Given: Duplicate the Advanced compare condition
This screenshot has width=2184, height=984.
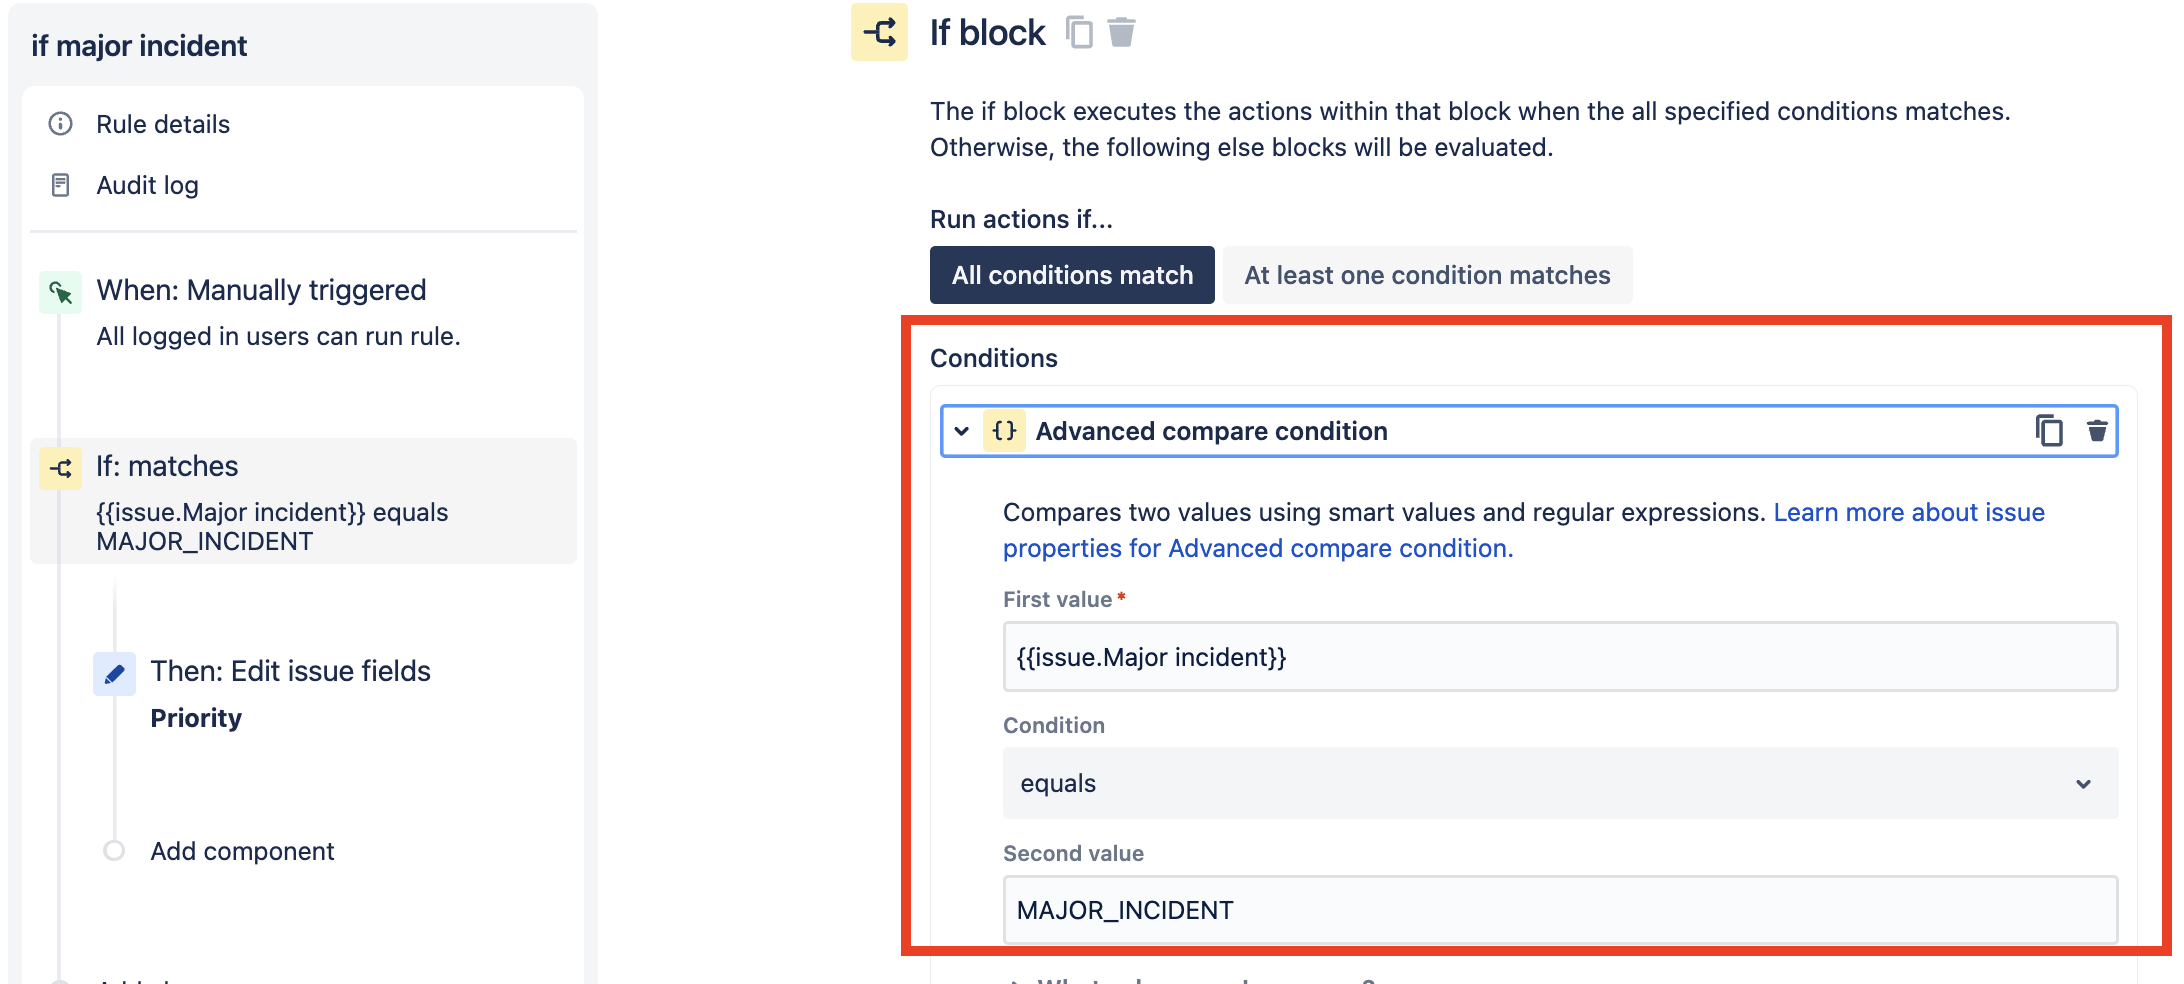Looking at the screenshot, I should [x=2050, y=431].
